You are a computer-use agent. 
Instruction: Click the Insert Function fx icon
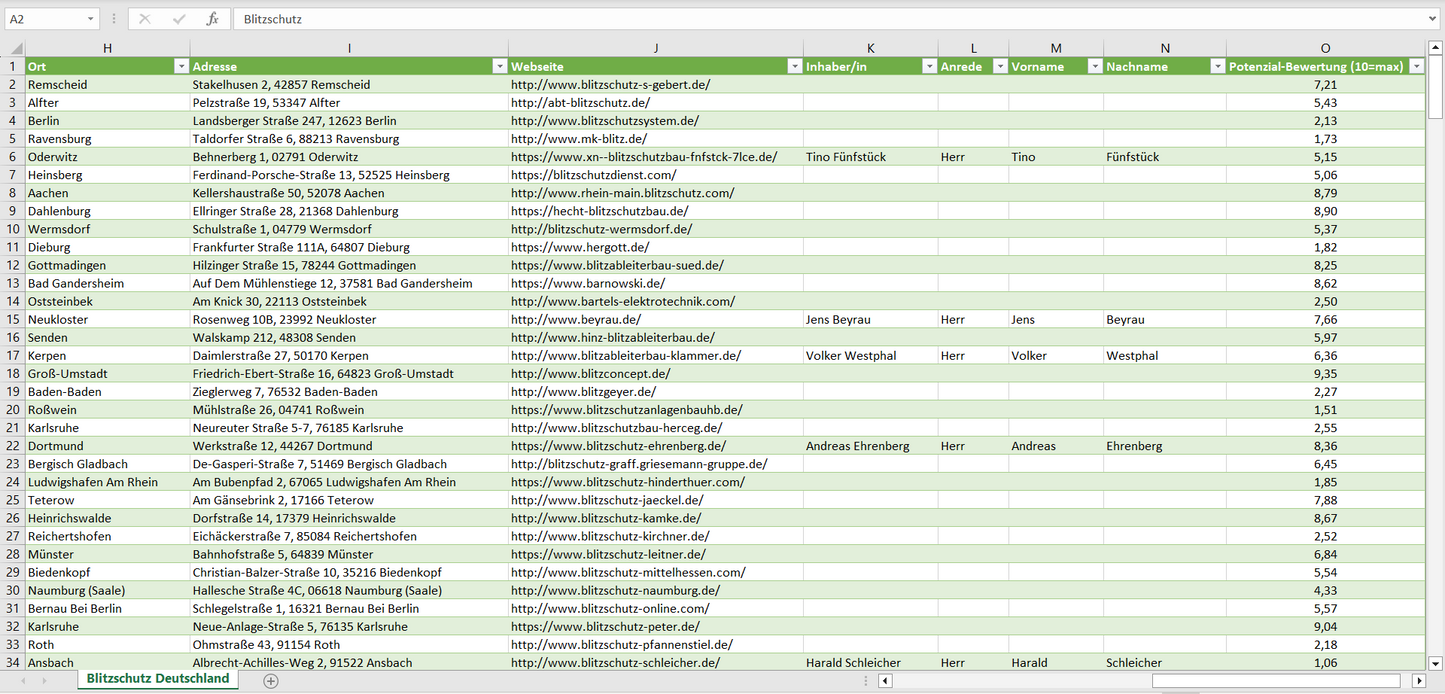pyautogui.click(x=212, y=19)
